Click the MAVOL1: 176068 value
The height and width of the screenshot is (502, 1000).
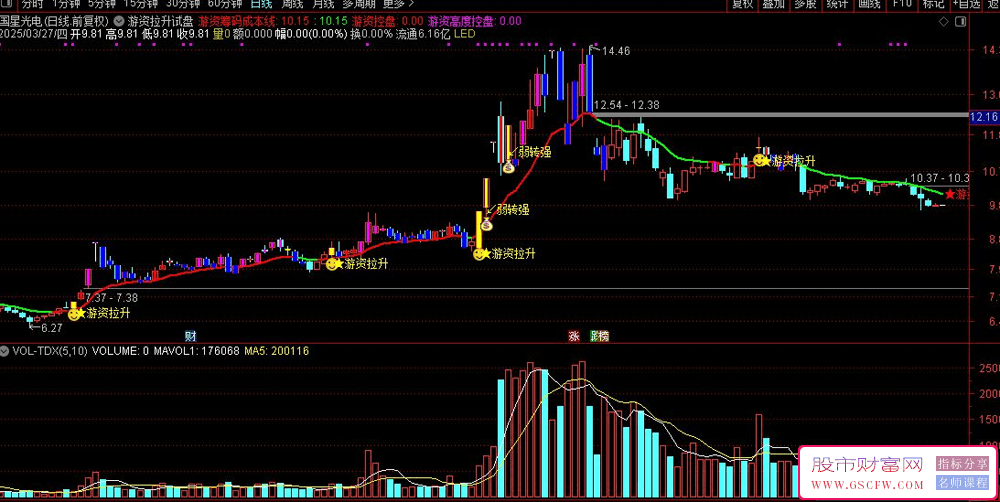[196, 351]
